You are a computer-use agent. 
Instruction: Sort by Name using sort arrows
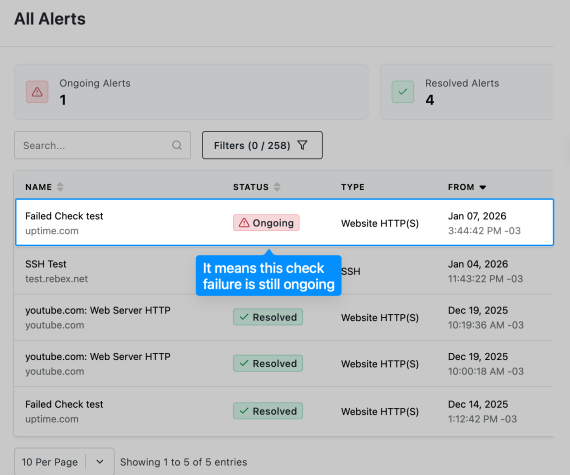[x=60, y=187]
